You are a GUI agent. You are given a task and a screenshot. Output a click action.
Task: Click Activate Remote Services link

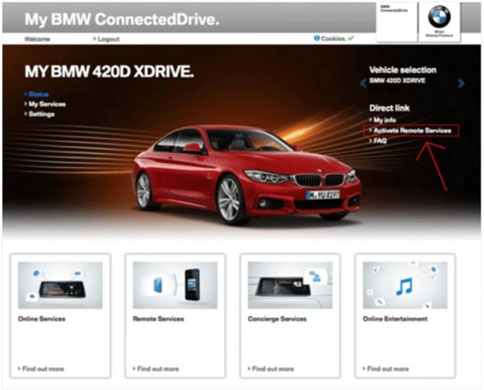[411, 131]
